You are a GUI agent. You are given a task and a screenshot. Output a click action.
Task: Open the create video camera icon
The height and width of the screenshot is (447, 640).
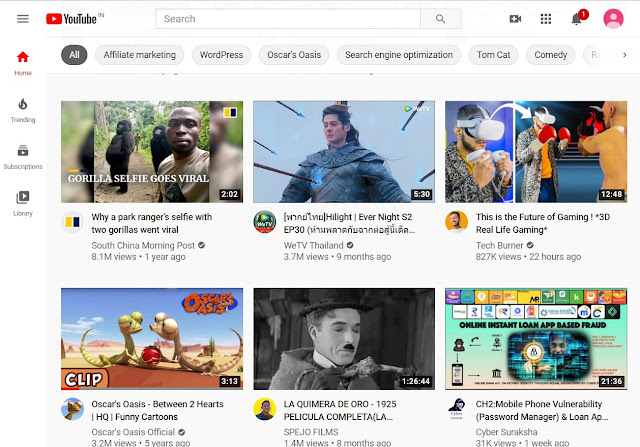(515, 19)
